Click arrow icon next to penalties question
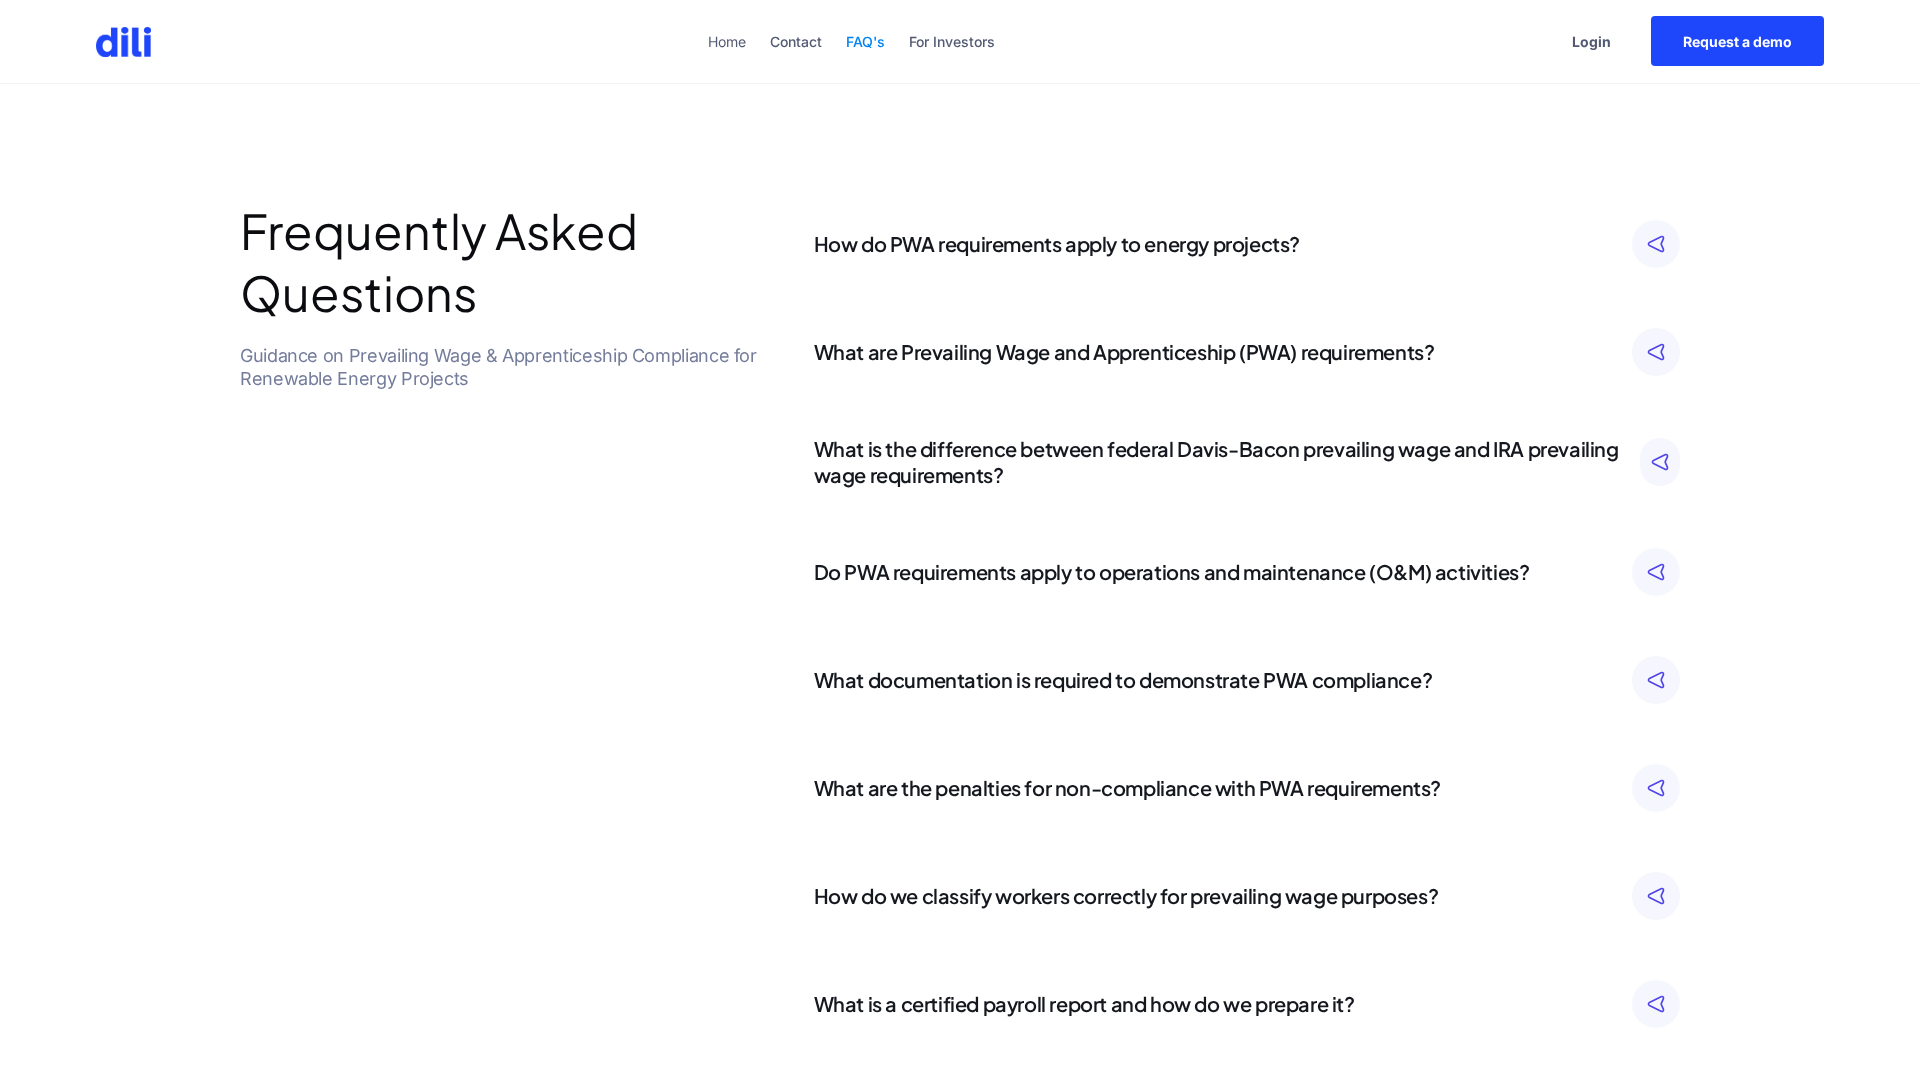 coord(1655,788)
